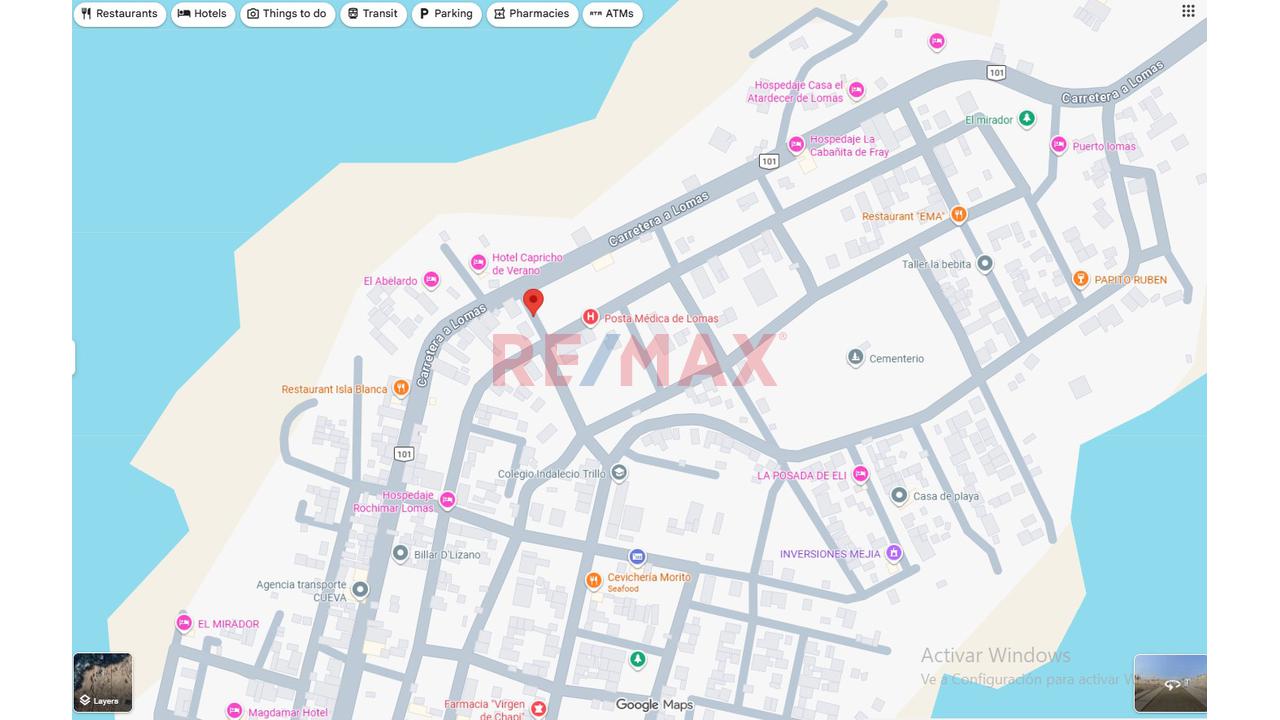Click the red location pin marker
This screenshot has height=720, width=1280.
pos(534,302)
